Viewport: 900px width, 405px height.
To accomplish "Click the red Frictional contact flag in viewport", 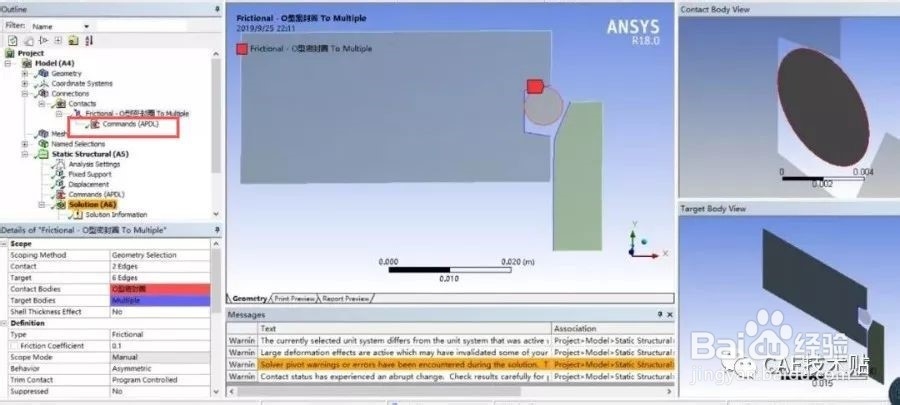I will coord(535,87).
